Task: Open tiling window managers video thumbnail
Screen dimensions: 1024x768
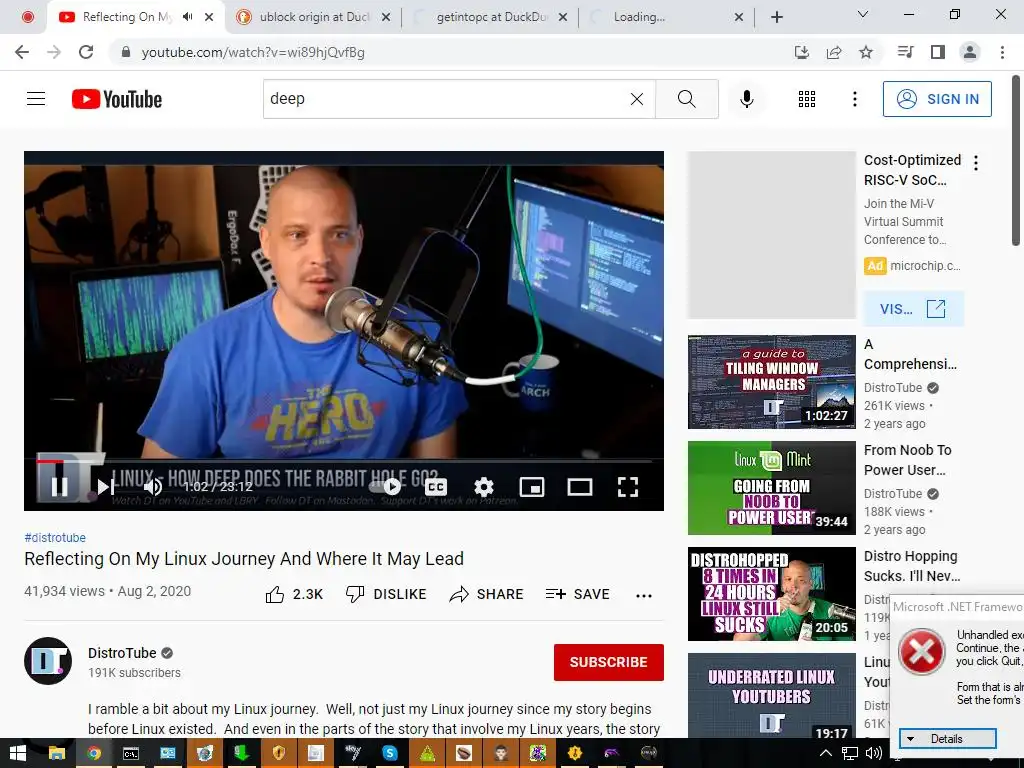Action: (771, 382)
